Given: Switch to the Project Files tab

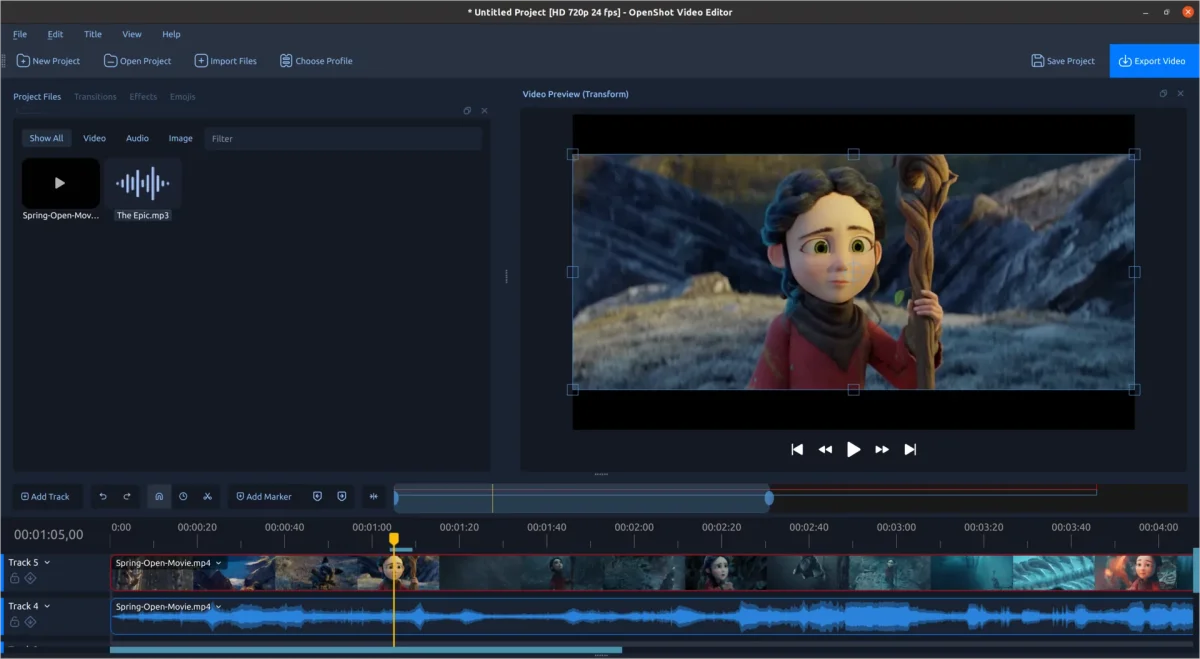Looking at the screenshot, I should 37,97.
